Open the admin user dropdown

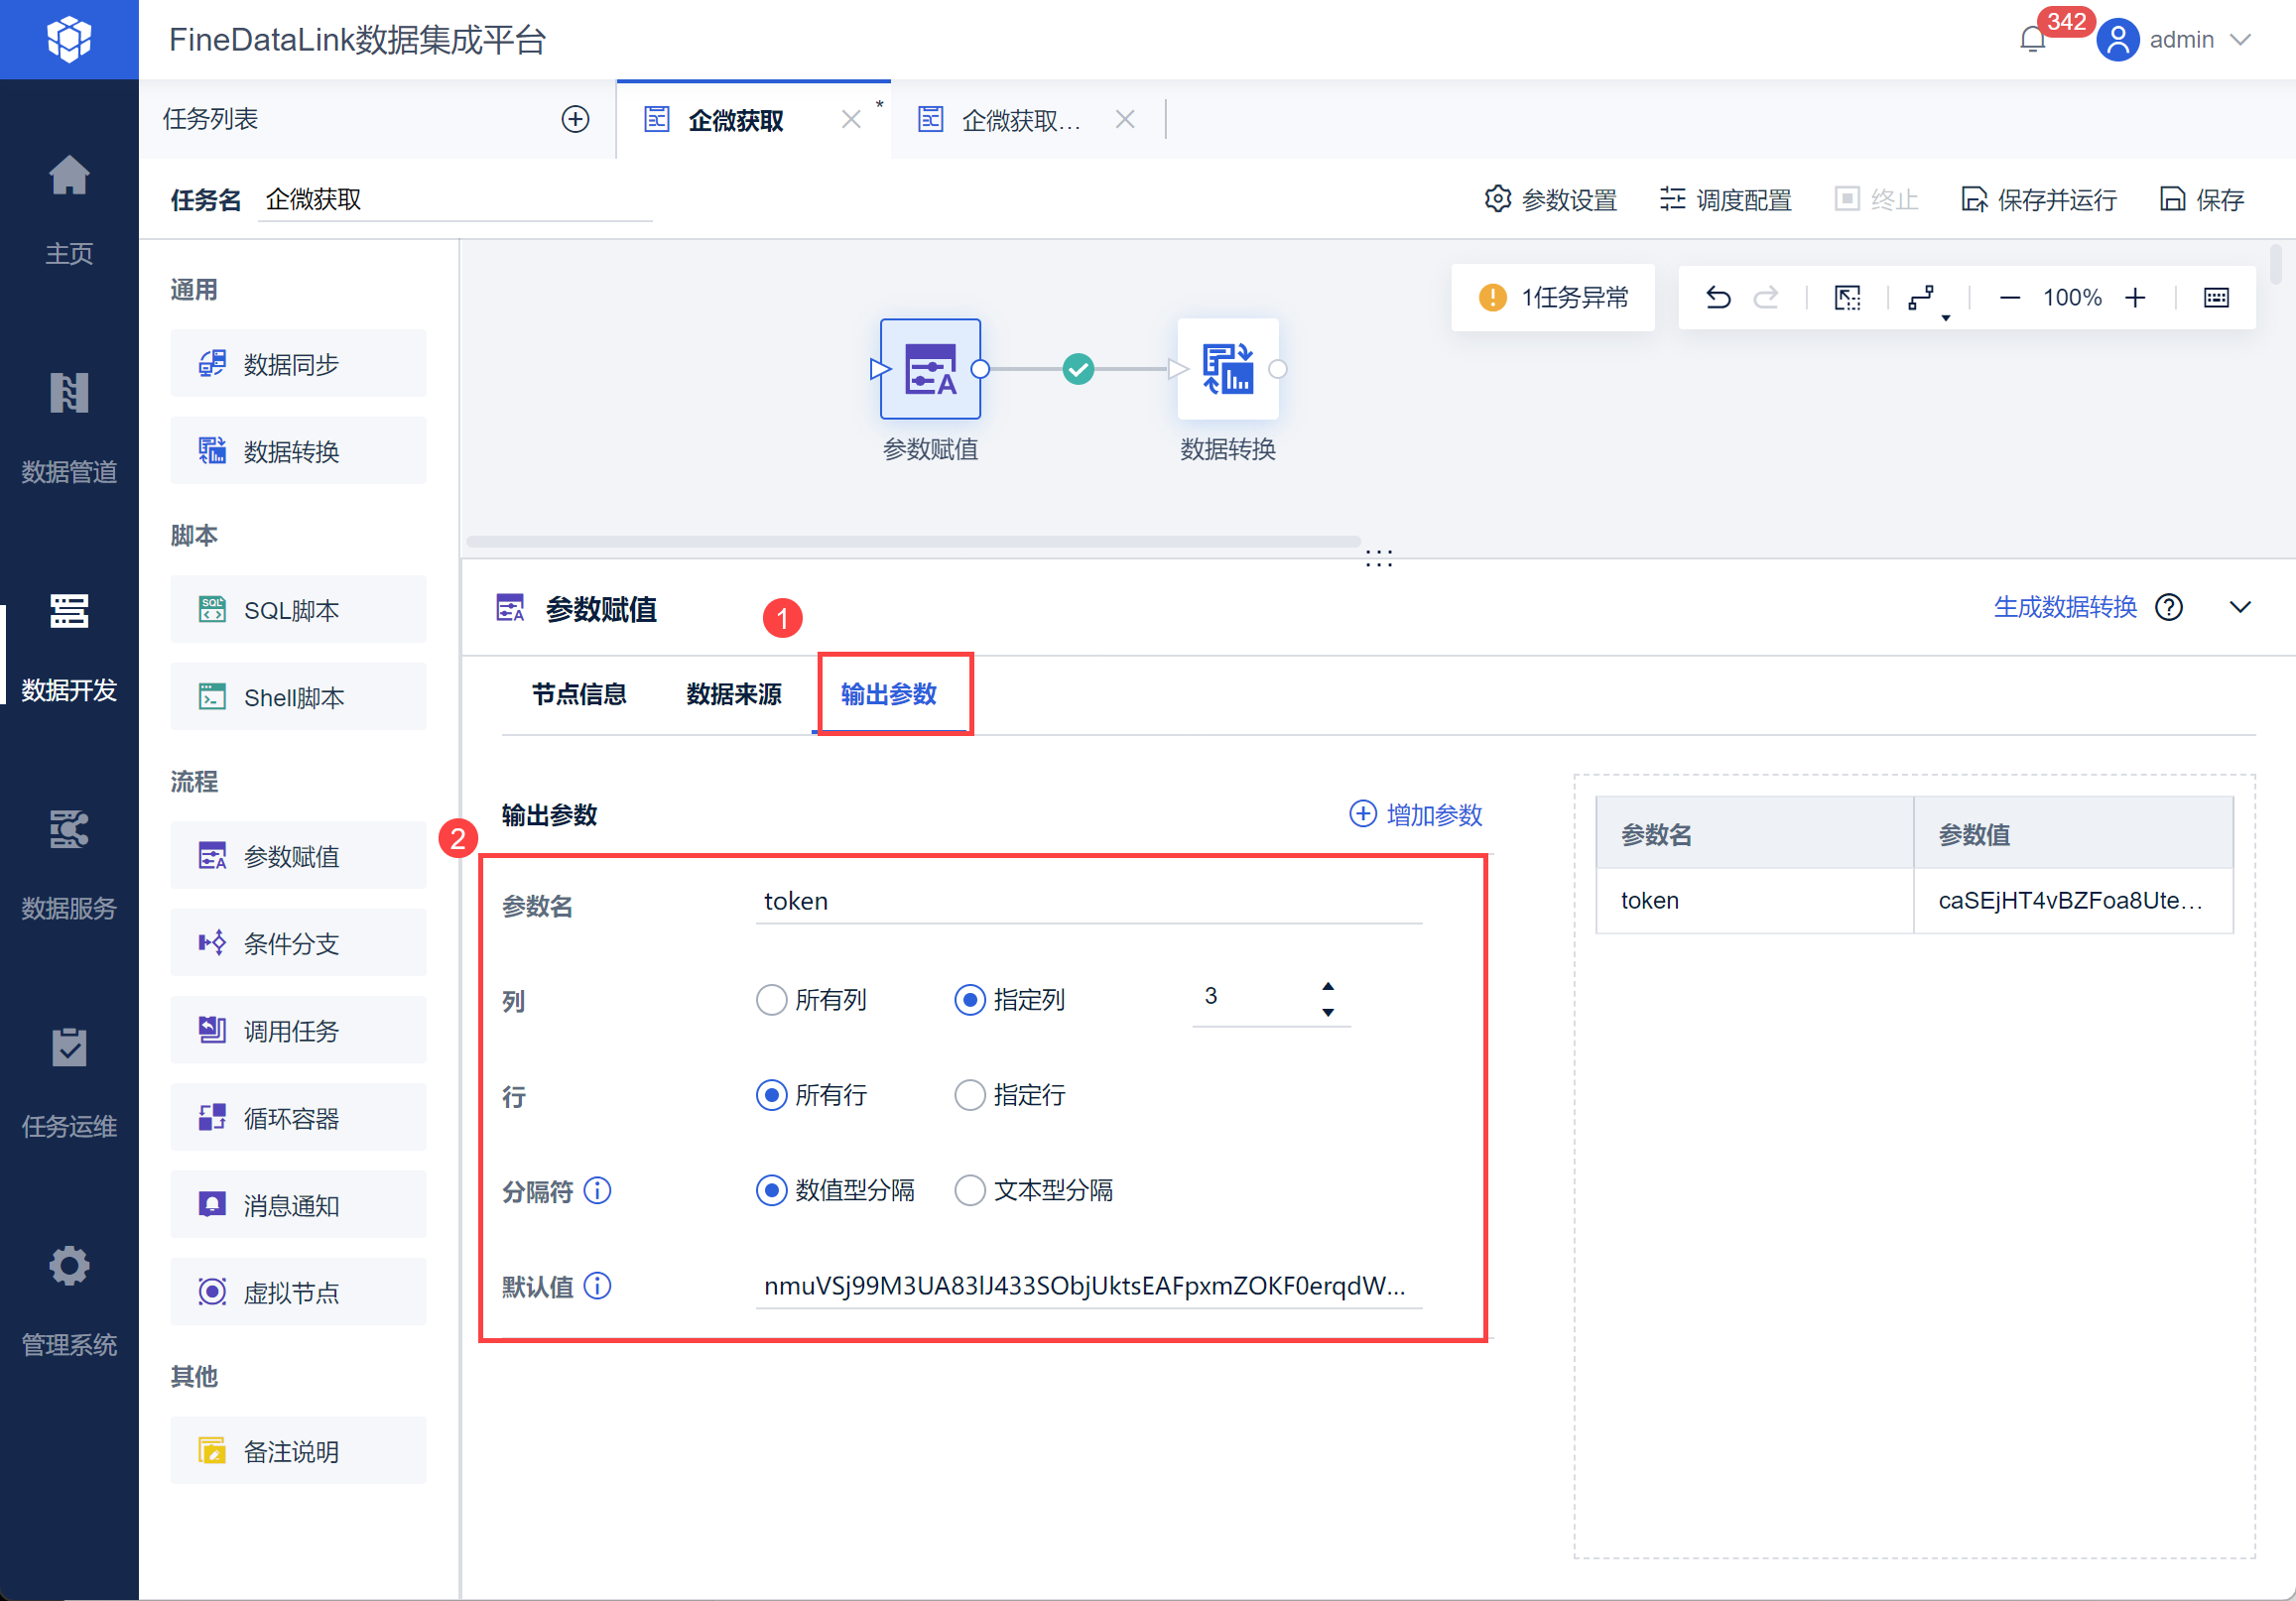[2181, 40]
